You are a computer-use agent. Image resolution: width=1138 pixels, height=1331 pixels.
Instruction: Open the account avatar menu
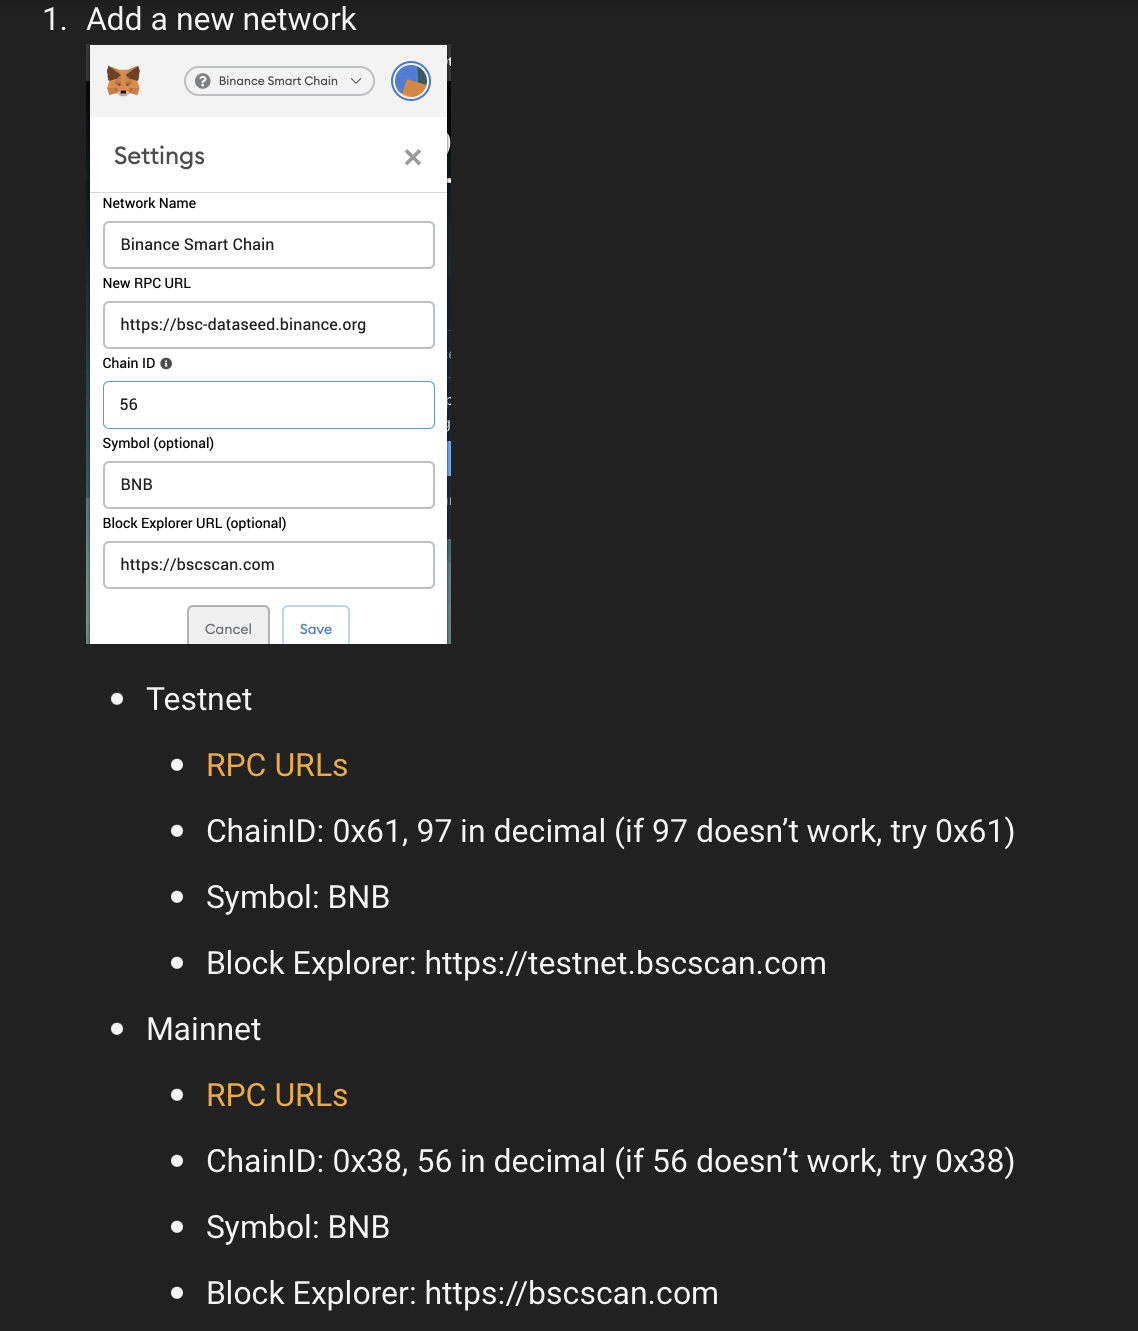pos(411,81)
